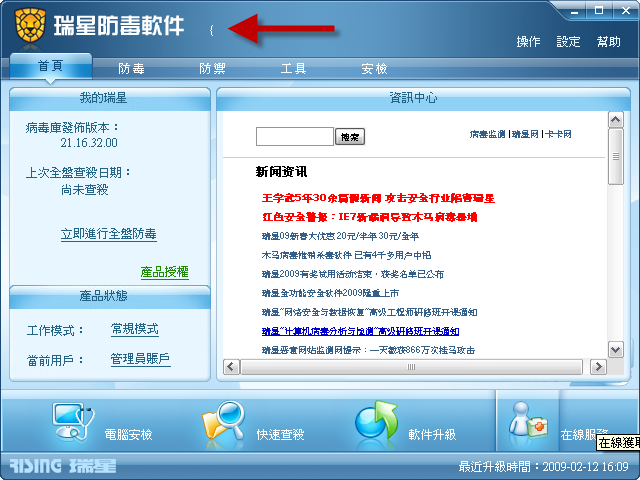Click the 我的瑞星 panel header
Image resolution: width=640 pixels, height=480 pixels.
(x=110, y=98)
